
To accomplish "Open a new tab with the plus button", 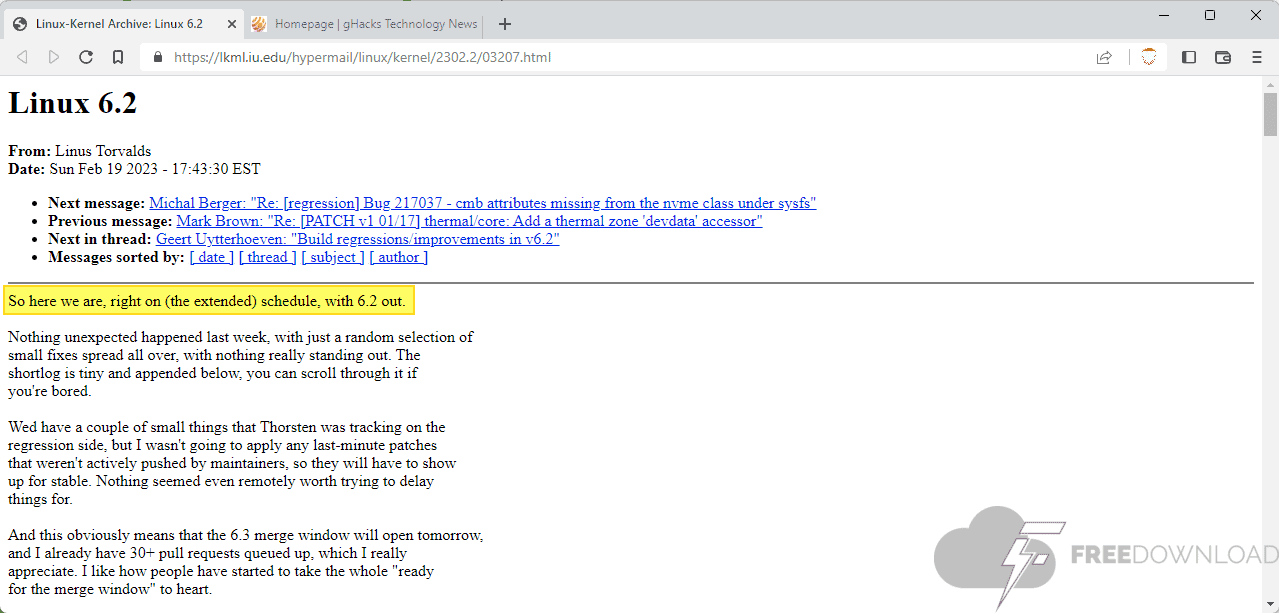I will pyautogui.click(x=505, y=24).
